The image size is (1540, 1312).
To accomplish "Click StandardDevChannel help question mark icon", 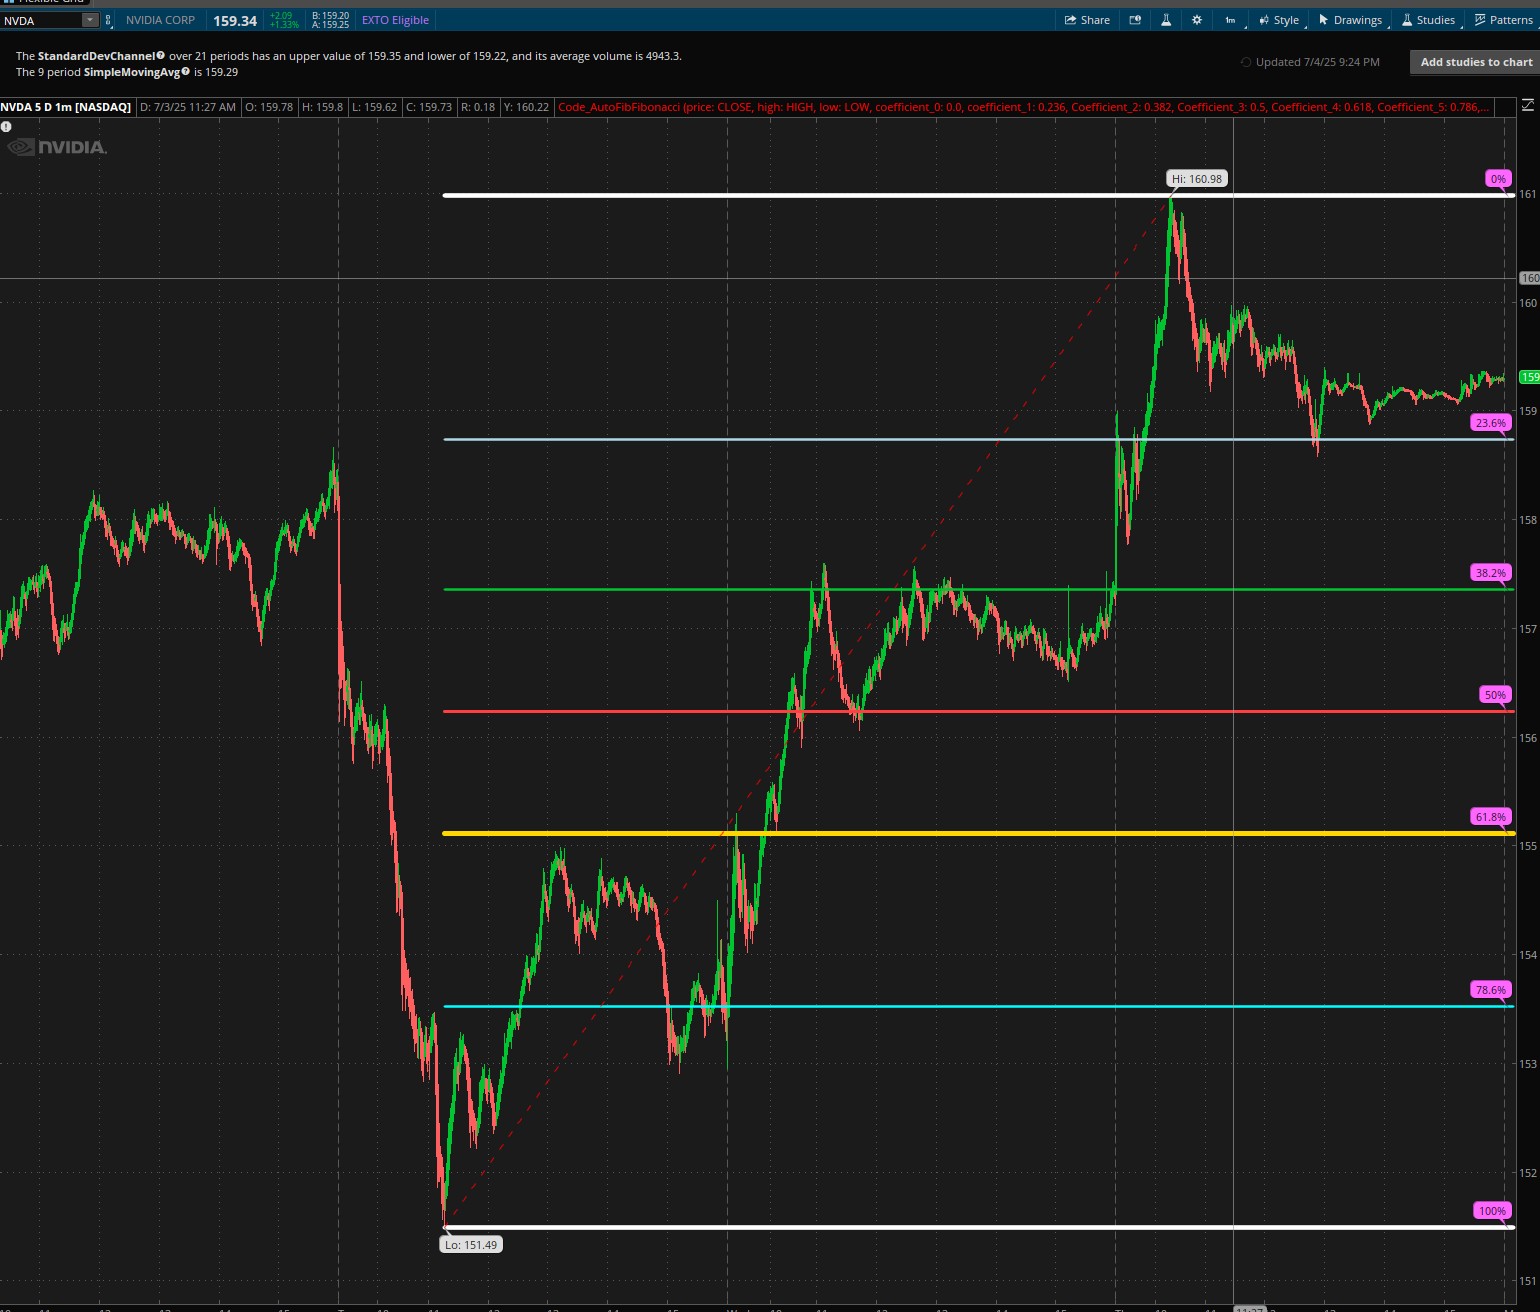I will coord(161,55).
